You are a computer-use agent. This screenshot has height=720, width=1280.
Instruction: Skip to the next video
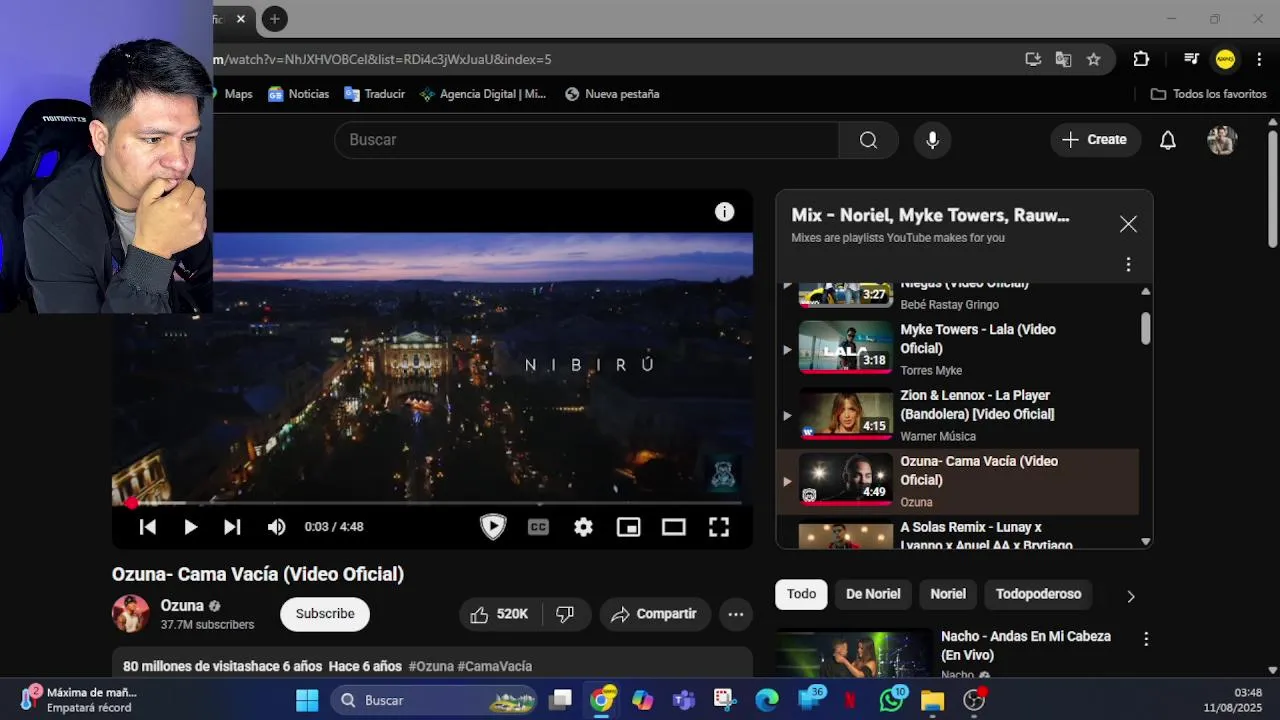[x=232, y=527]
